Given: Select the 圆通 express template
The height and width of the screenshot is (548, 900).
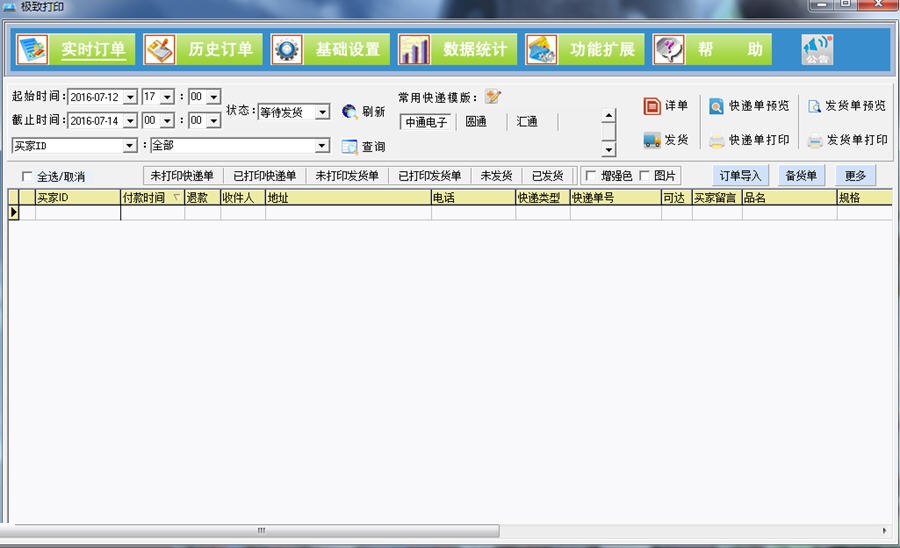Looking at the screenshot, I should [476, 122].
